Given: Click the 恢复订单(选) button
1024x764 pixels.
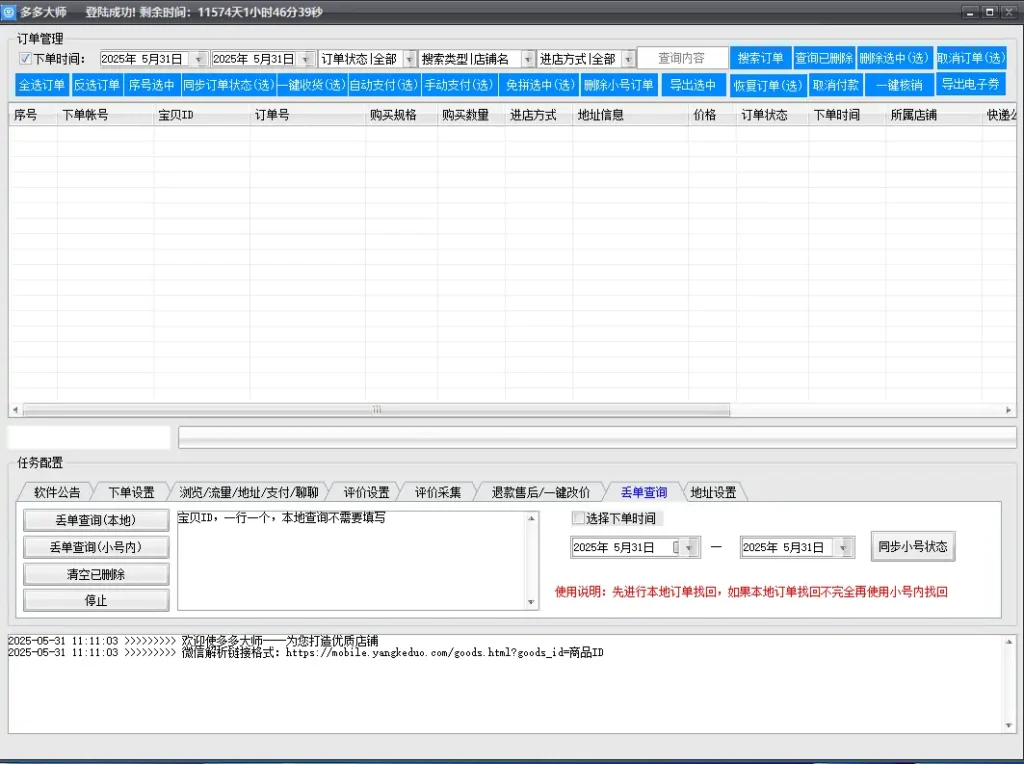Looking at the screenshot, I should [x=767, y=85].
